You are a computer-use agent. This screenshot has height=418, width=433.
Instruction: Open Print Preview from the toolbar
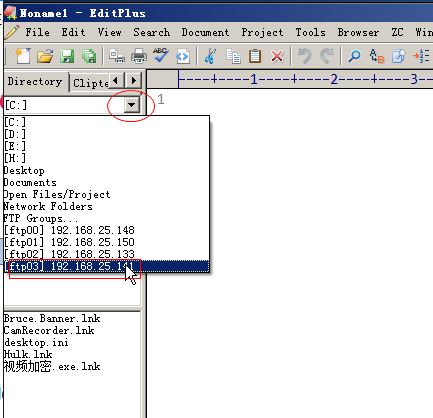[x=117, y=56]
